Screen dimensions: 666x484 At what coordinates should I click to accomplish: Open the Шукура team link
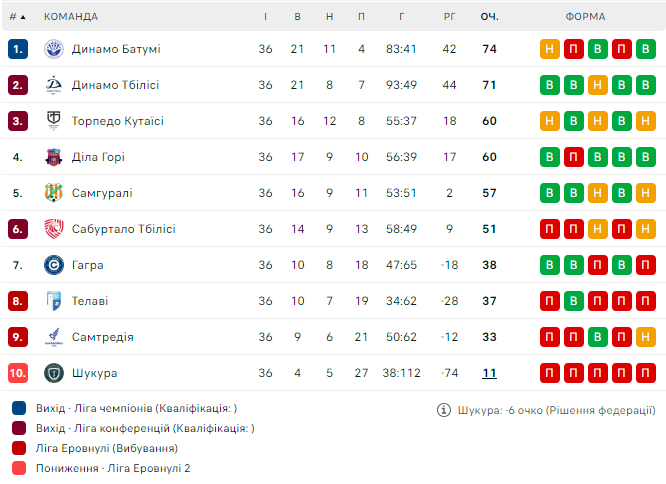[x=95, y=373]
